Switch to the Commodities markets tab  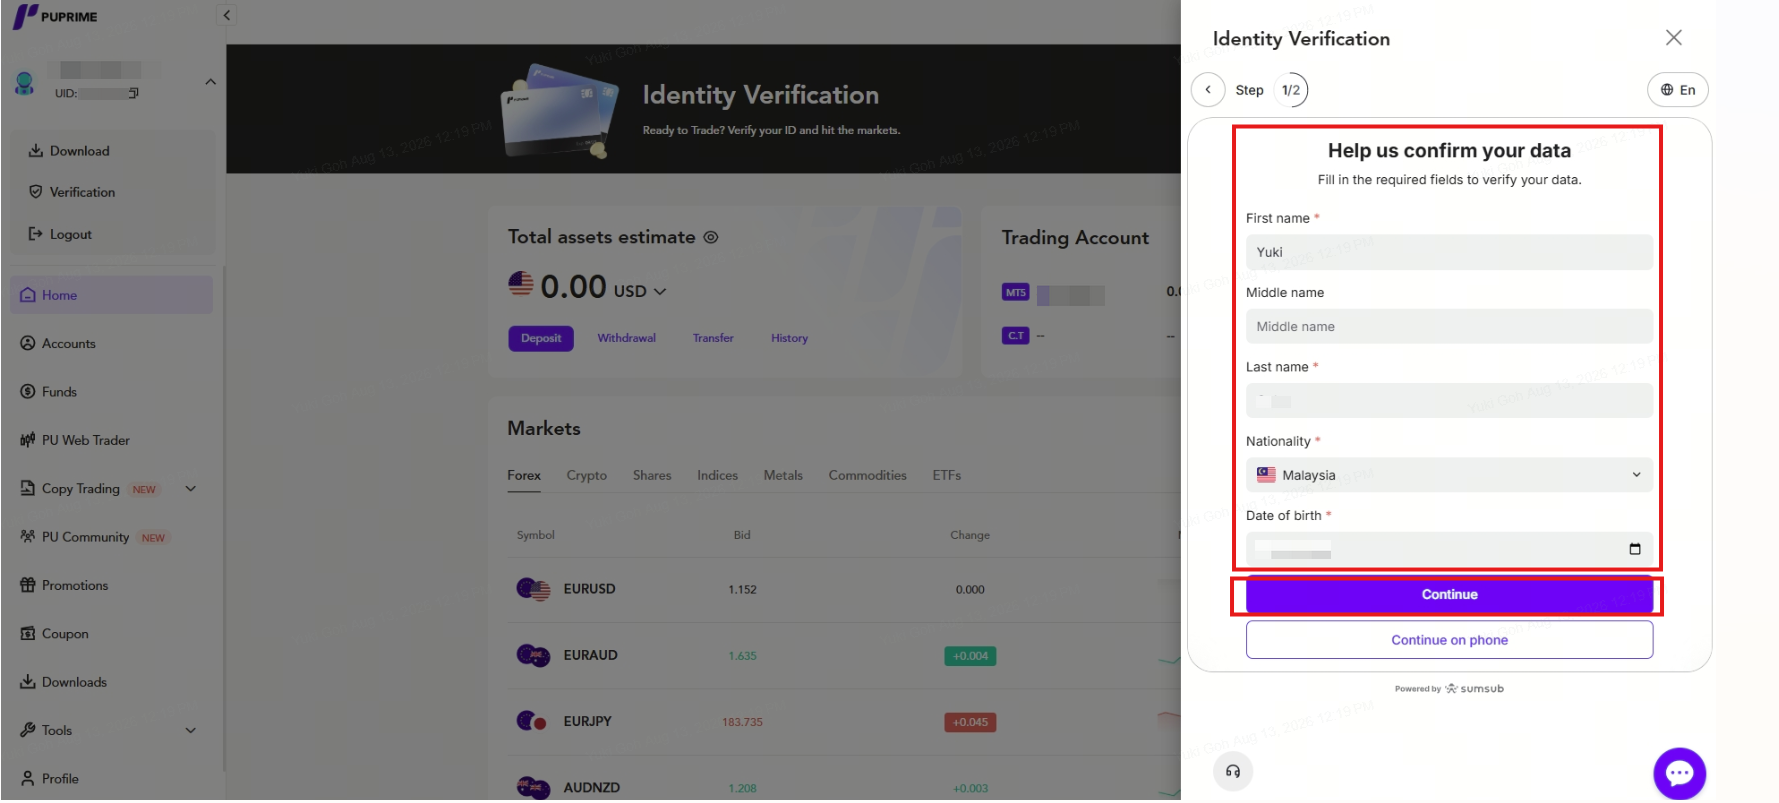867,476
